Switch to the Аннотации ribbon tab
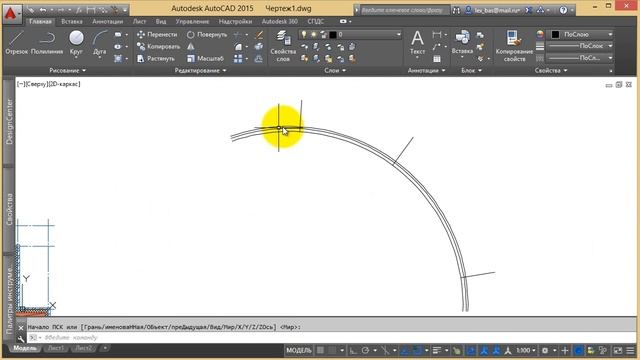The height and width of the screenshot is (360, 640). (107, 21)
